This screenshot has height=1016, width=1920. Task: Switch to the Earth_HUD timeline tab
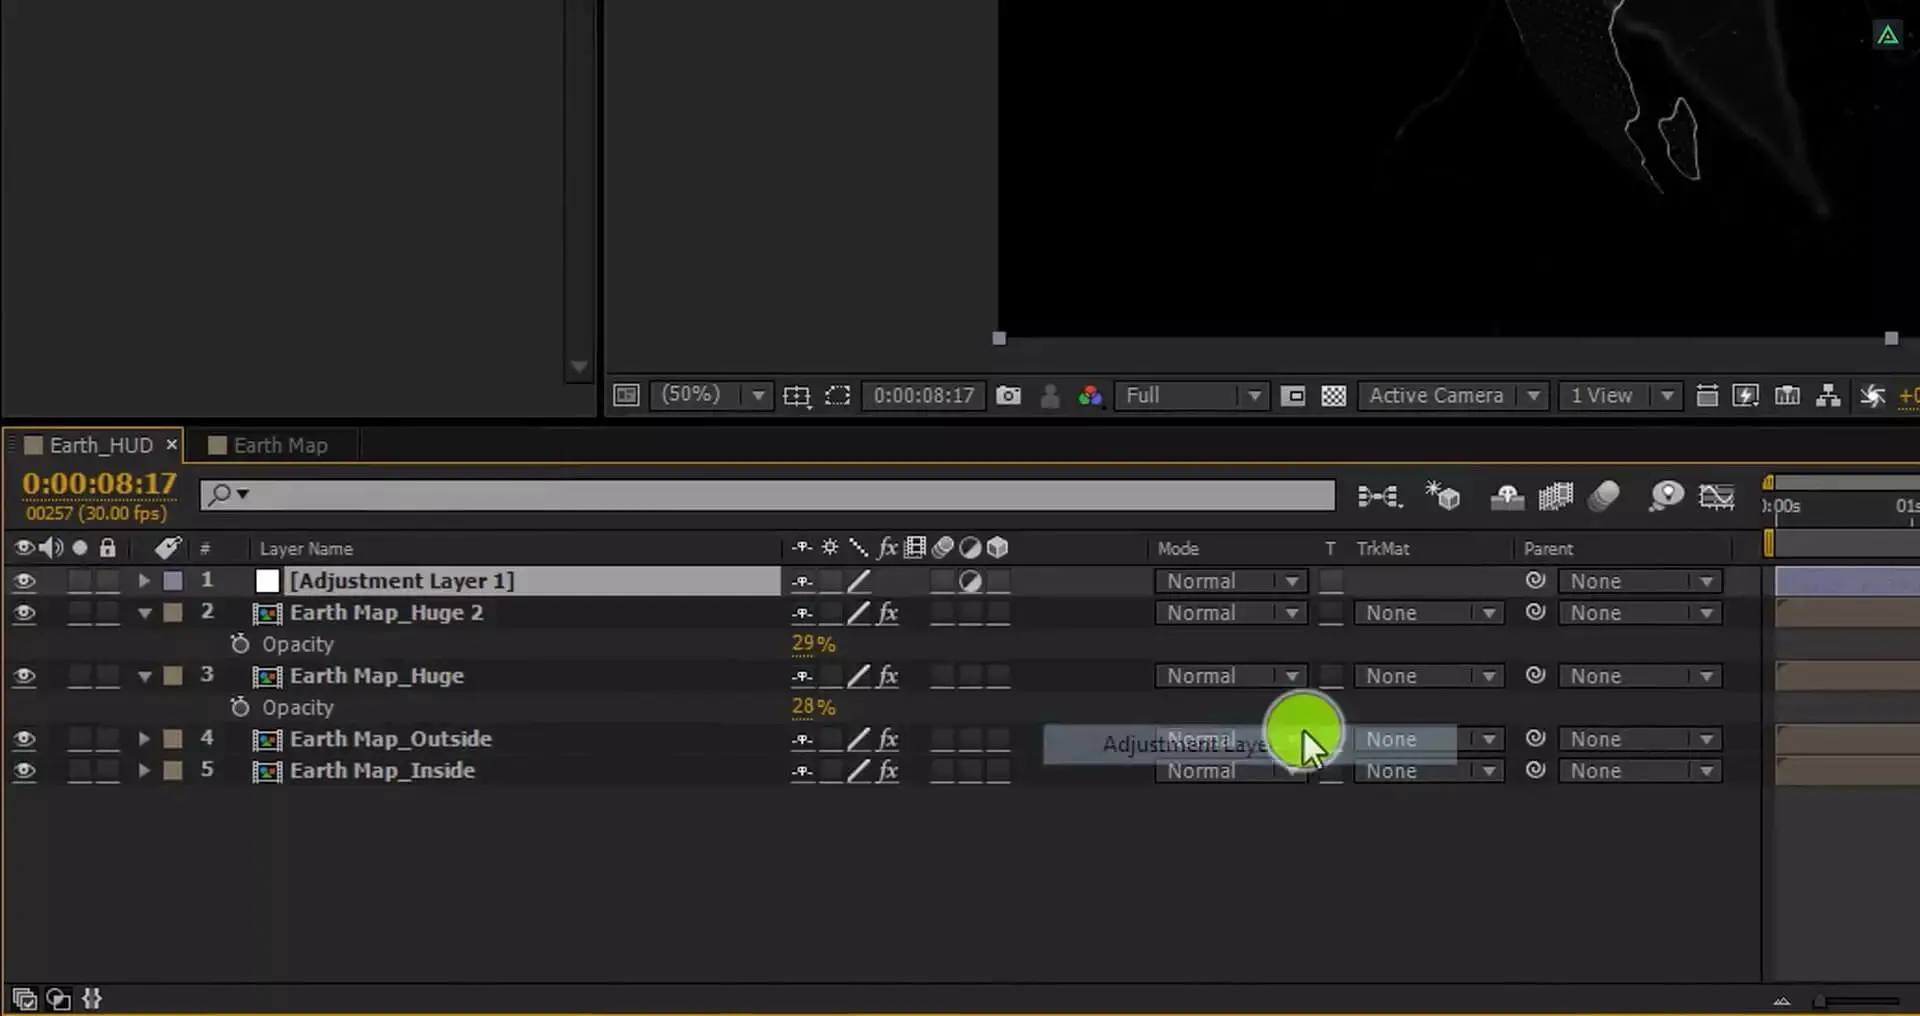pyautogui.click(x=100, y=445)
